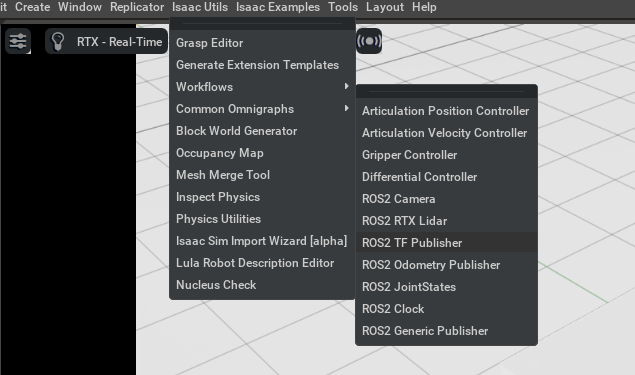Select Articulation Velocity Controller
Screen dimensions: 635x375
pos(446,133)
